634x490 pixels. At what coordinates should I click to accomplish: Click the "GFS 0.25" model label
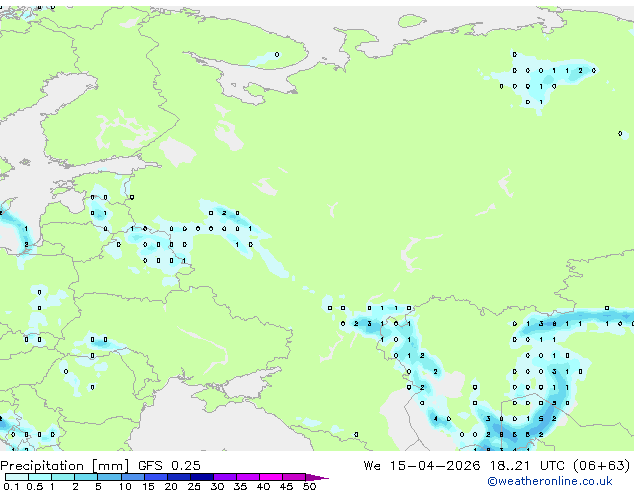point(169,466)
